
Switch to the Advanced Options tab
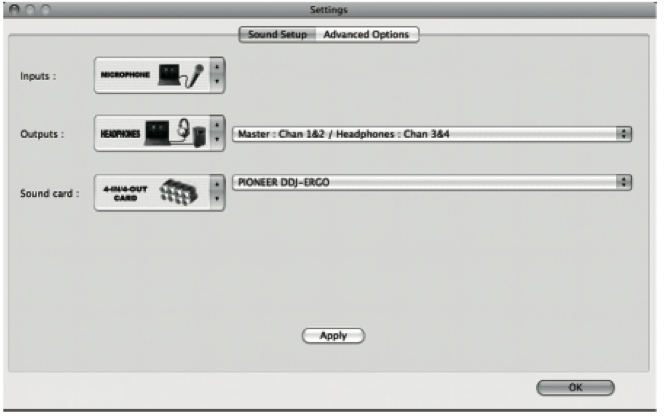click(x=367, y=34)
